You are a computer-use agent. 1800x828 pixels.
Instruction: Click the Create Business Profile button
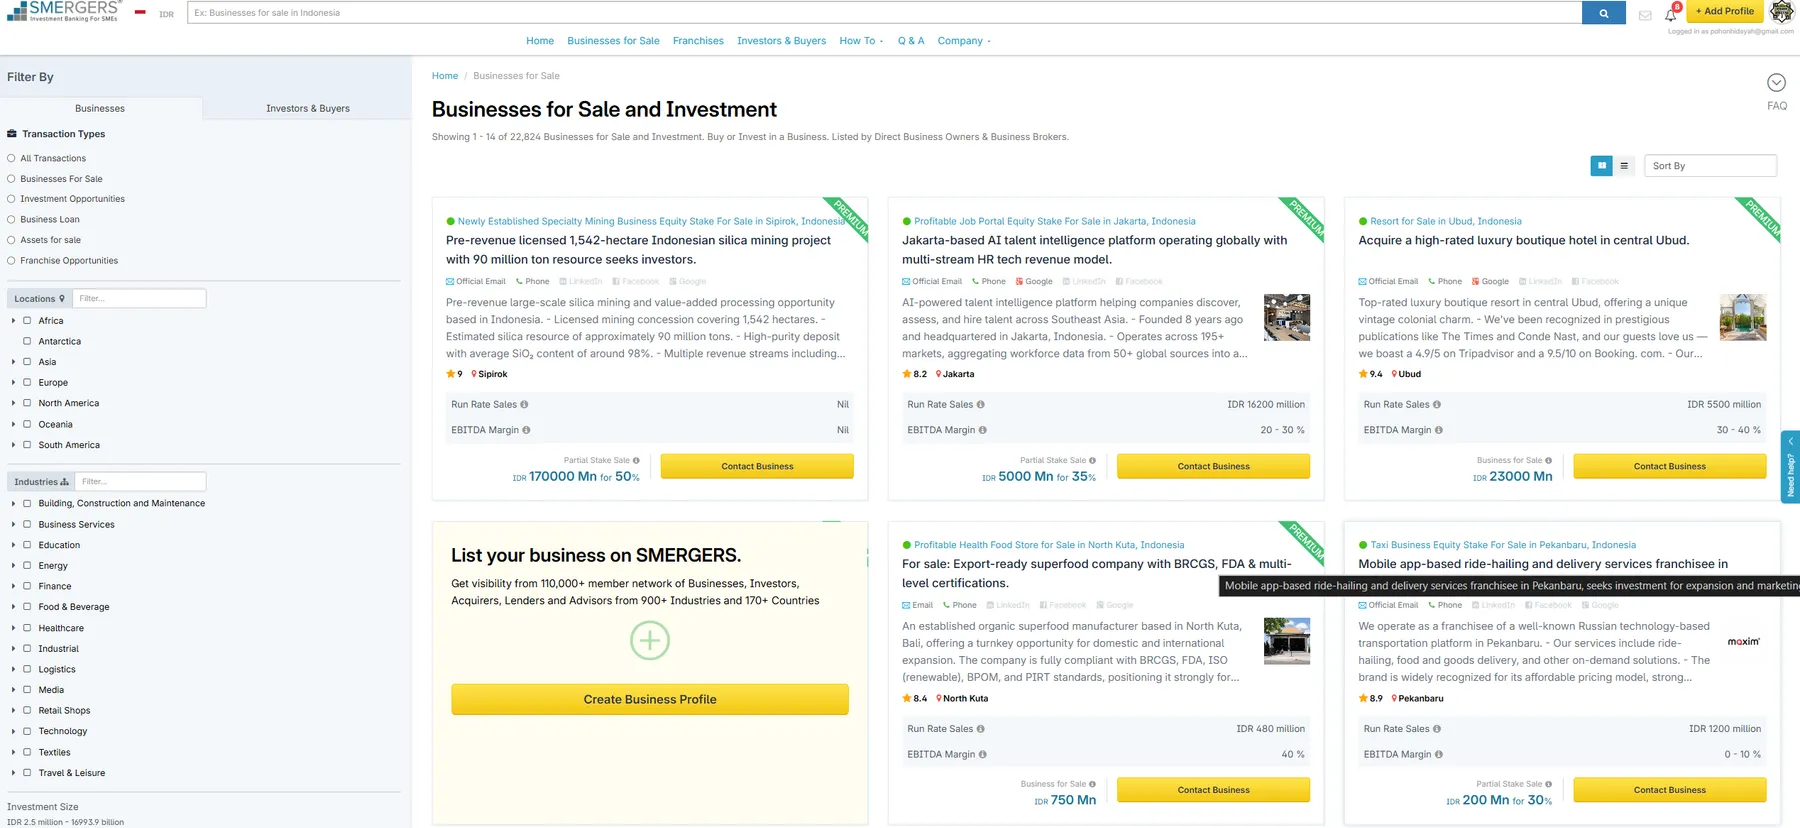(649, 699)
